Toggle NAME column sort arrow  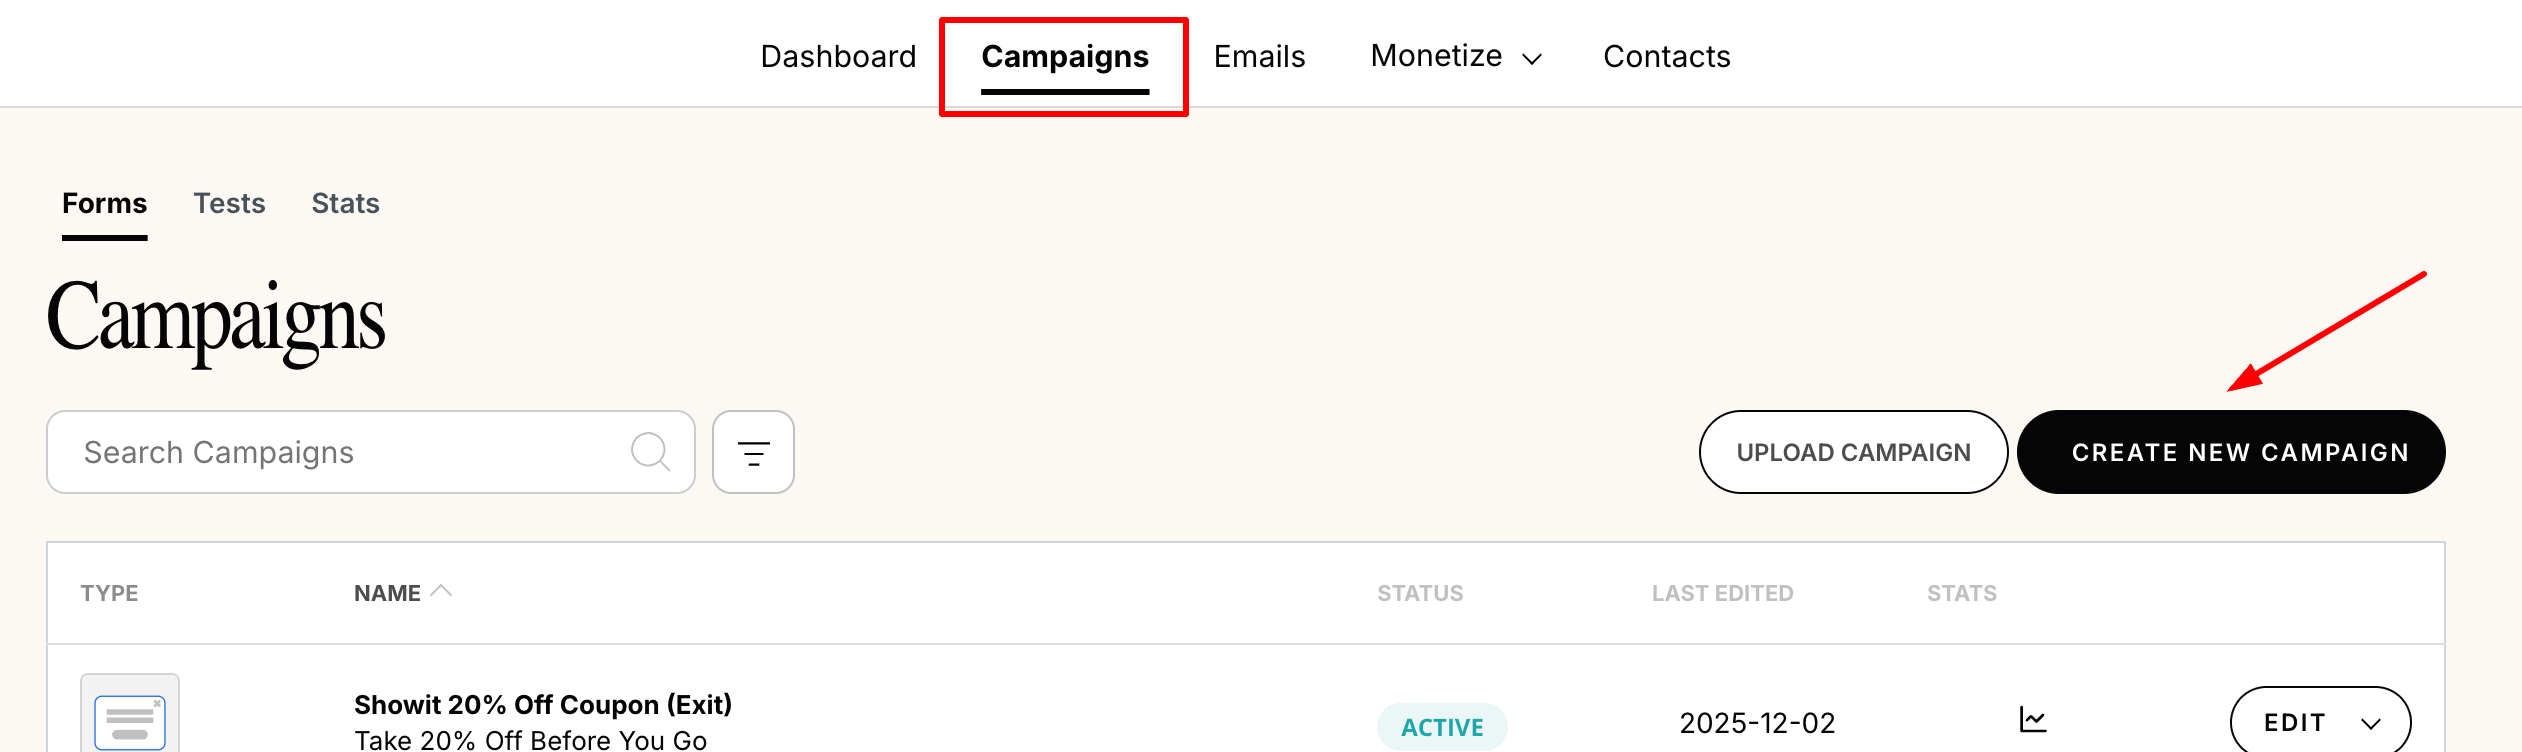441,592
